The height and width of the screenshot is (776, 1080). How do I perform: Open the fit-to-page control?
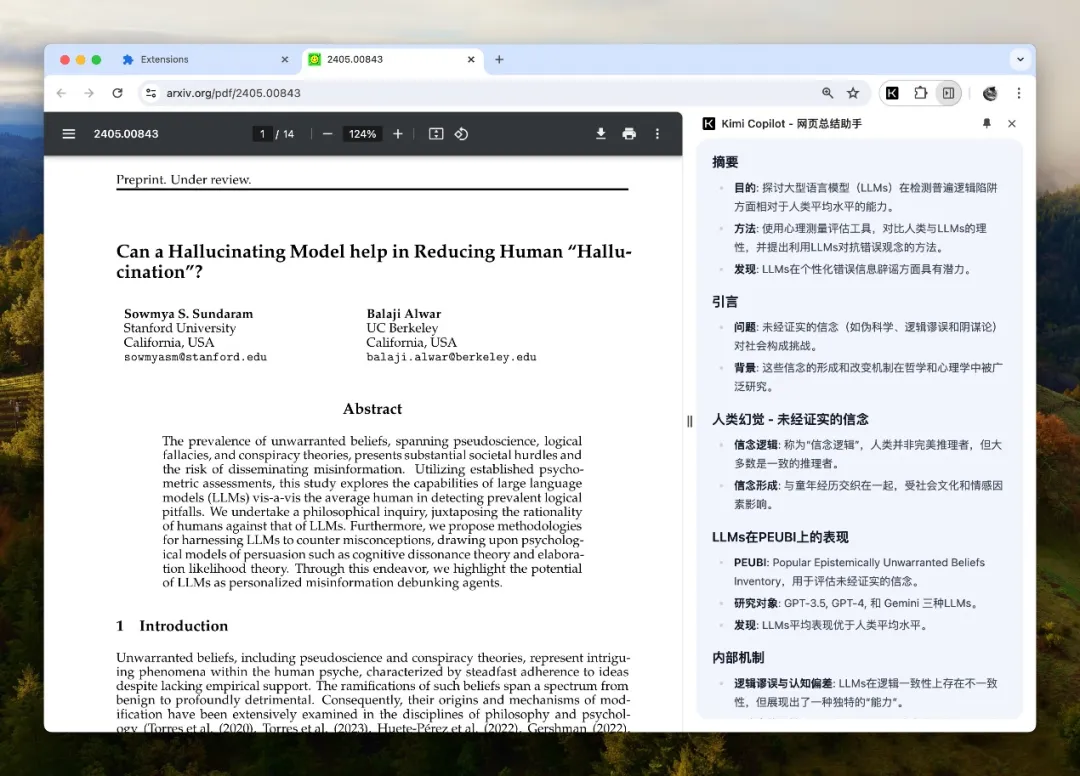[435, 133]
